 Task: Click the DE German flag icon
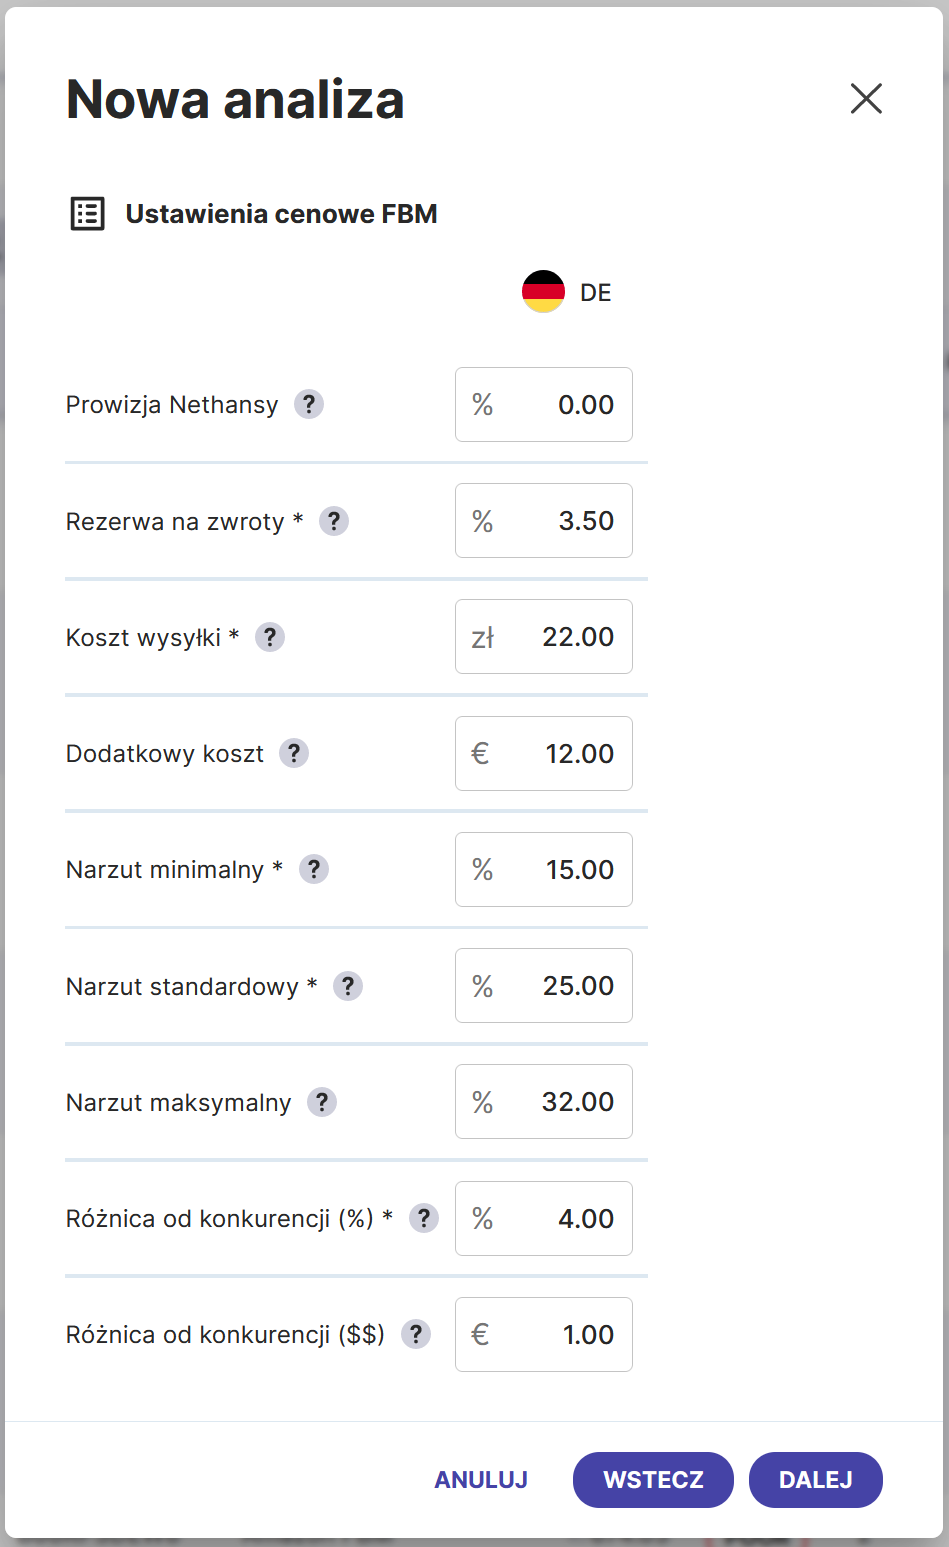click(x=543, y=292)
